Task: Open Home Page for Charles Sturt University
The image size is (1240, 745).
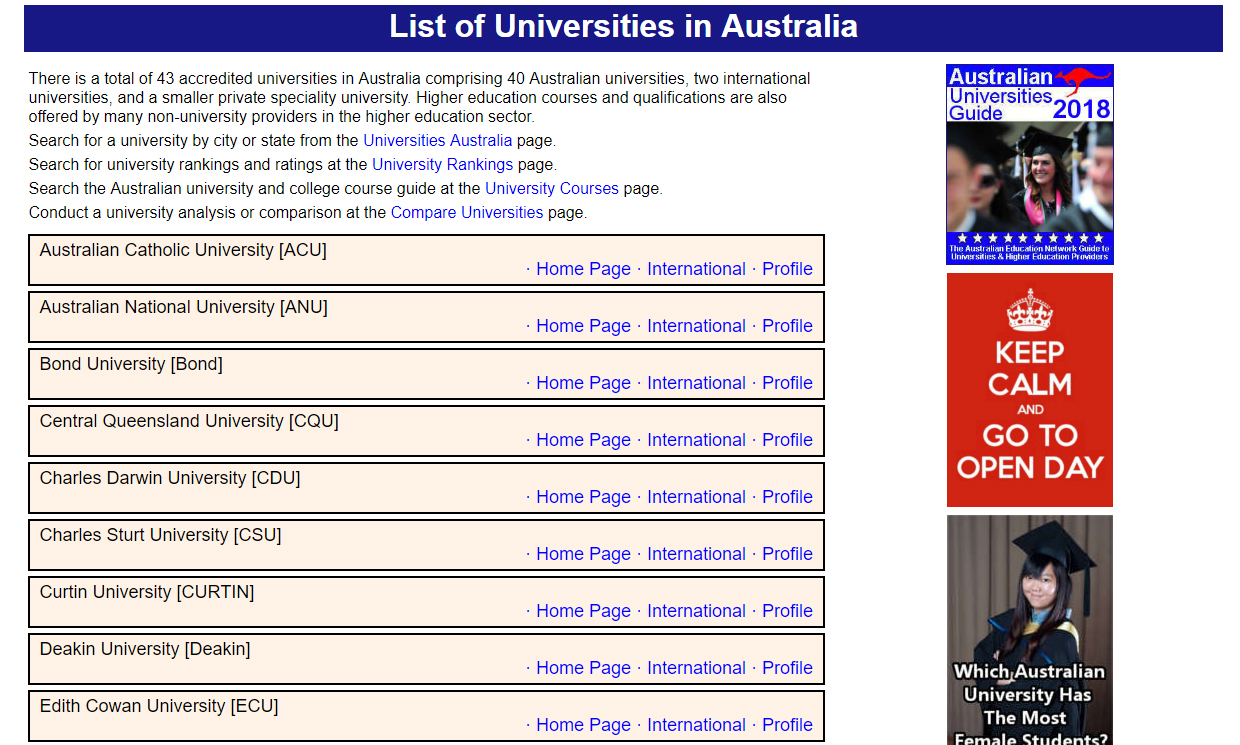Action: click(583, 554)
